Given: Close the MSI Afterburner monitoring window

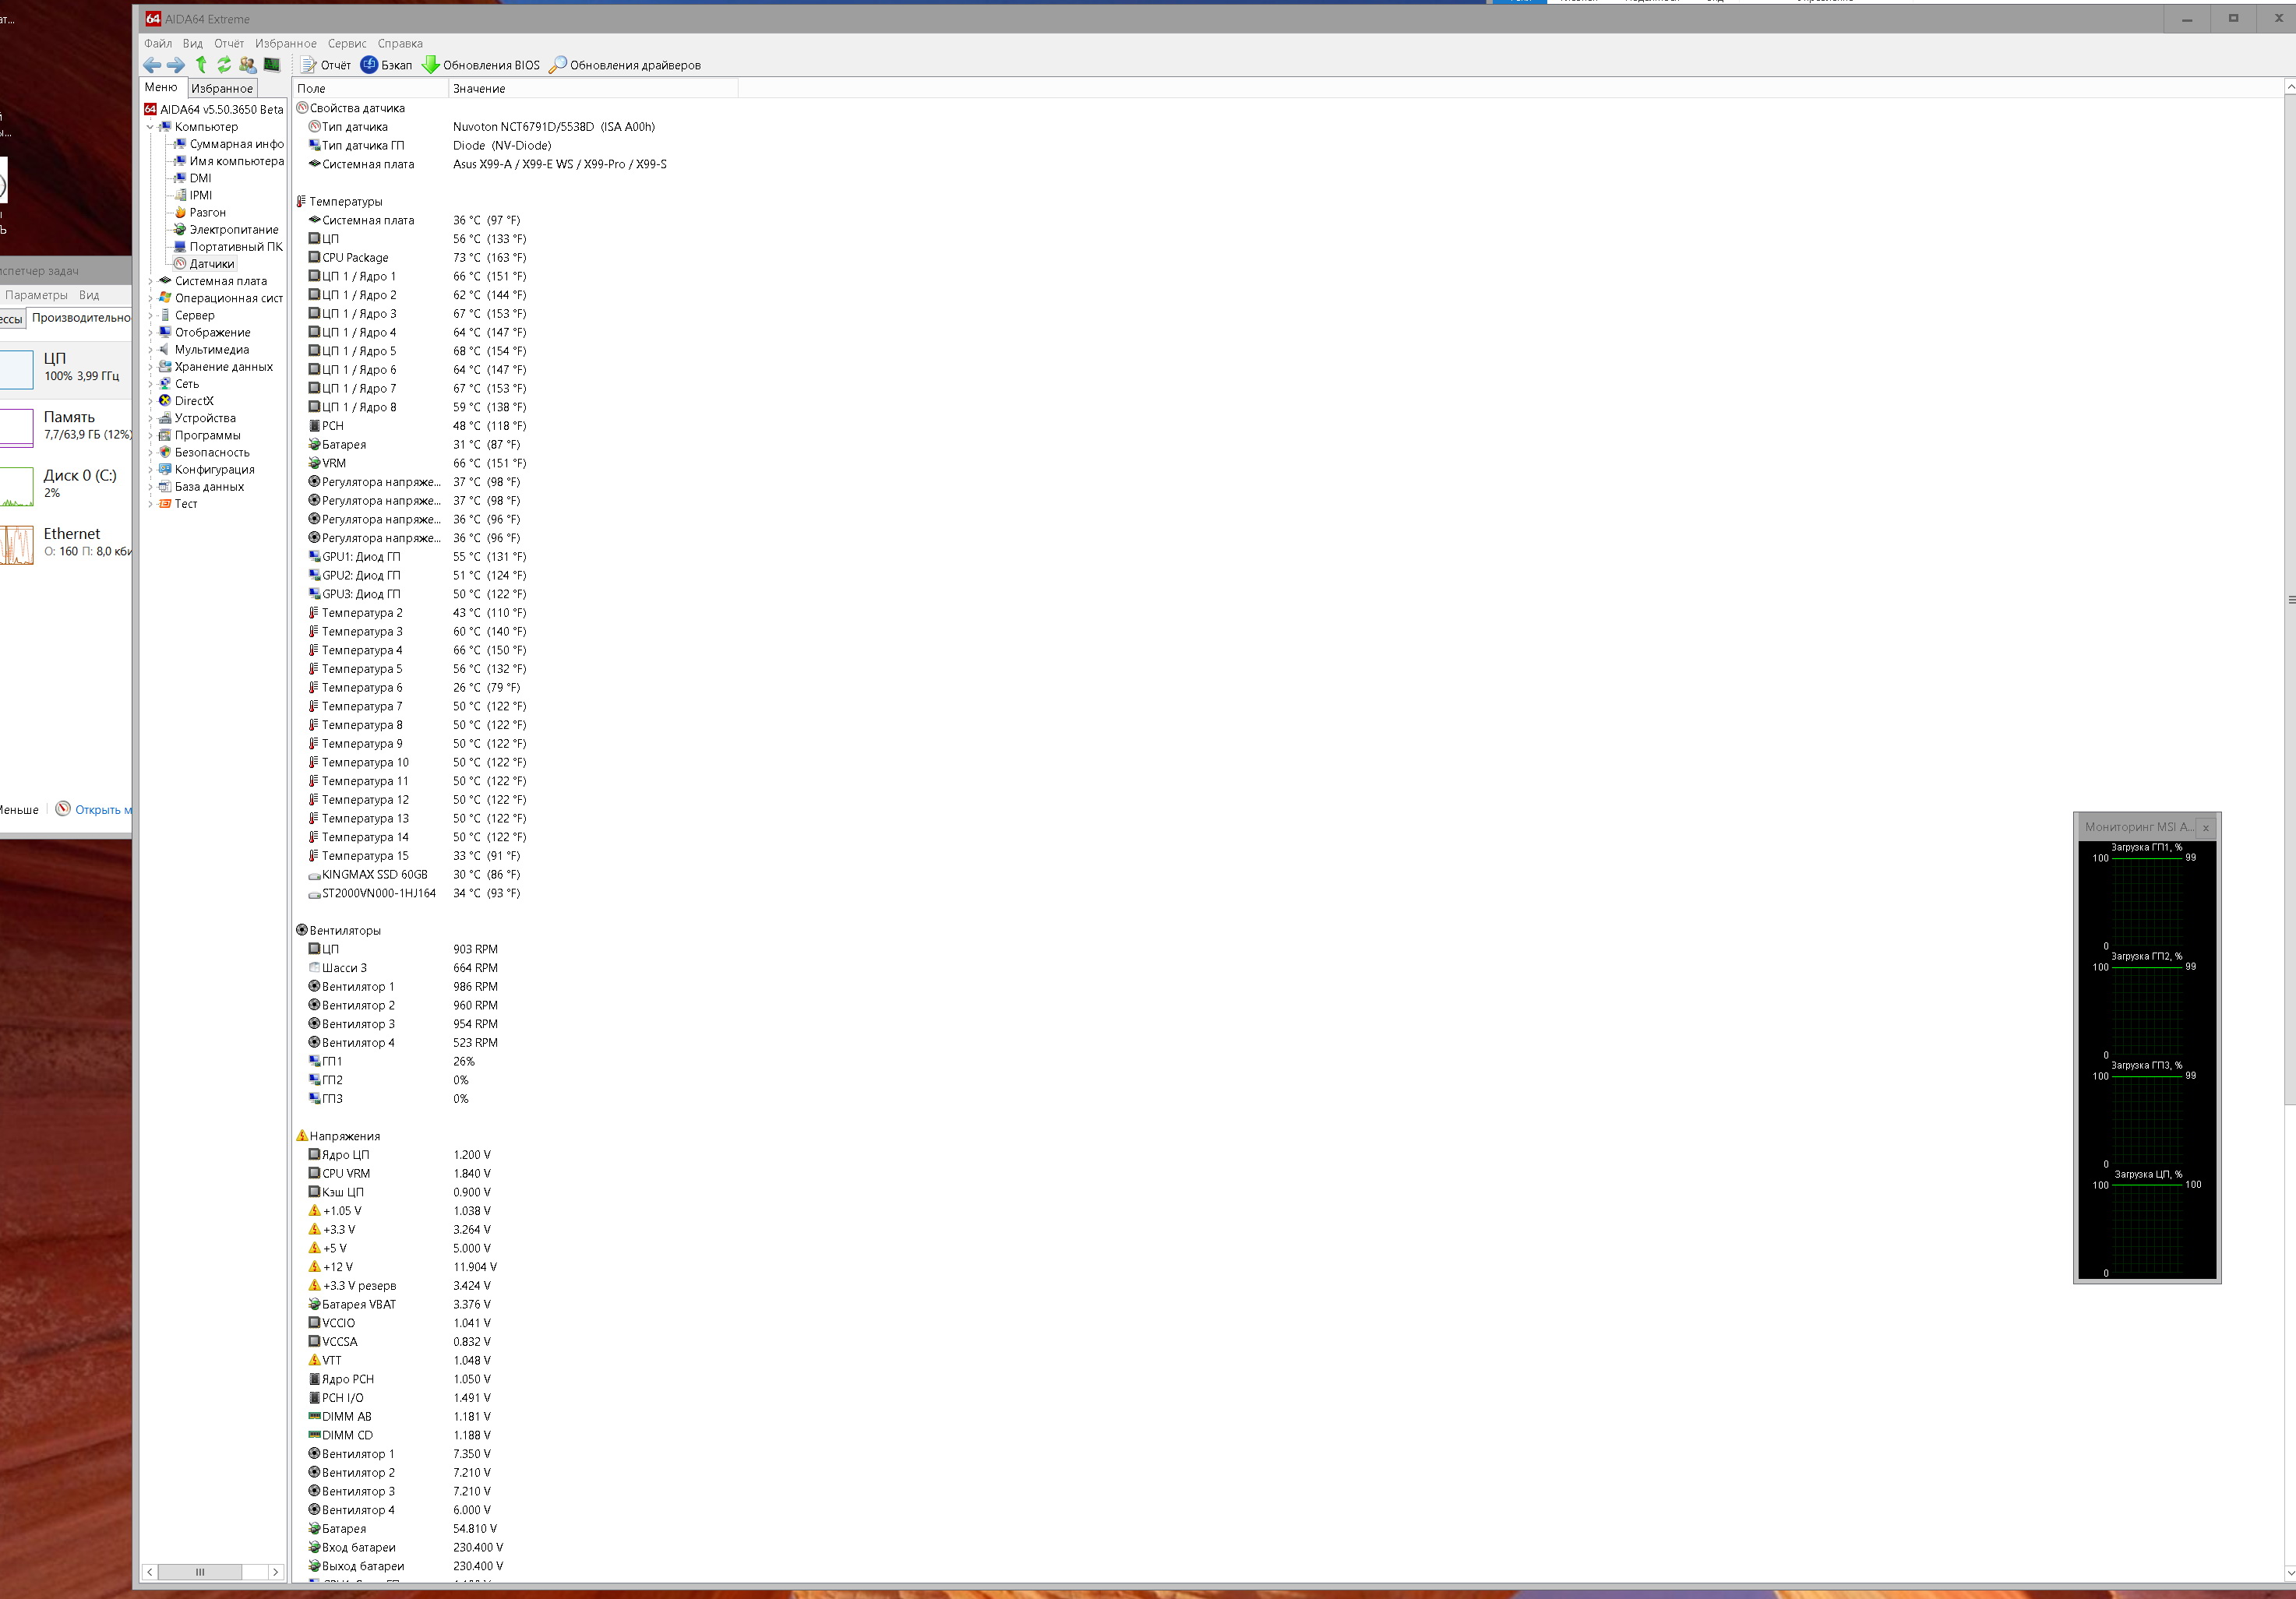Looking at the screenshot, I should click(x=2205, y=828).
